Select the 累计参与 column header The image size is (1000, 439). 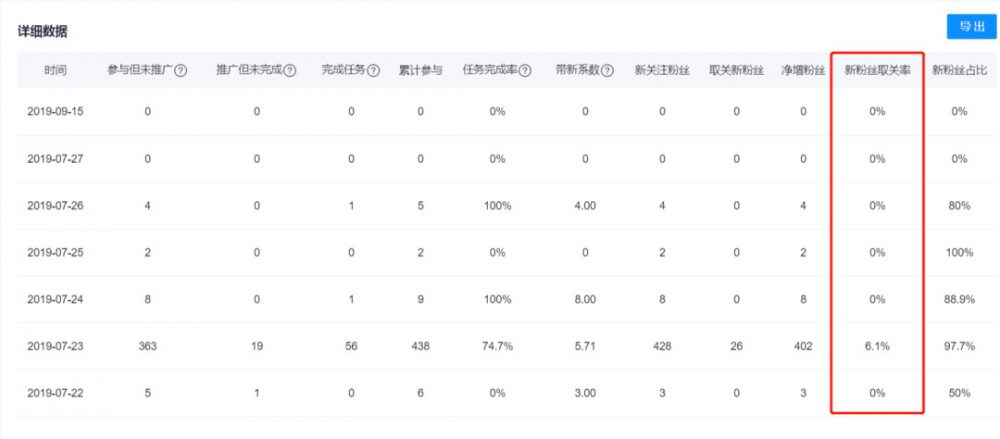coord(420,71)
